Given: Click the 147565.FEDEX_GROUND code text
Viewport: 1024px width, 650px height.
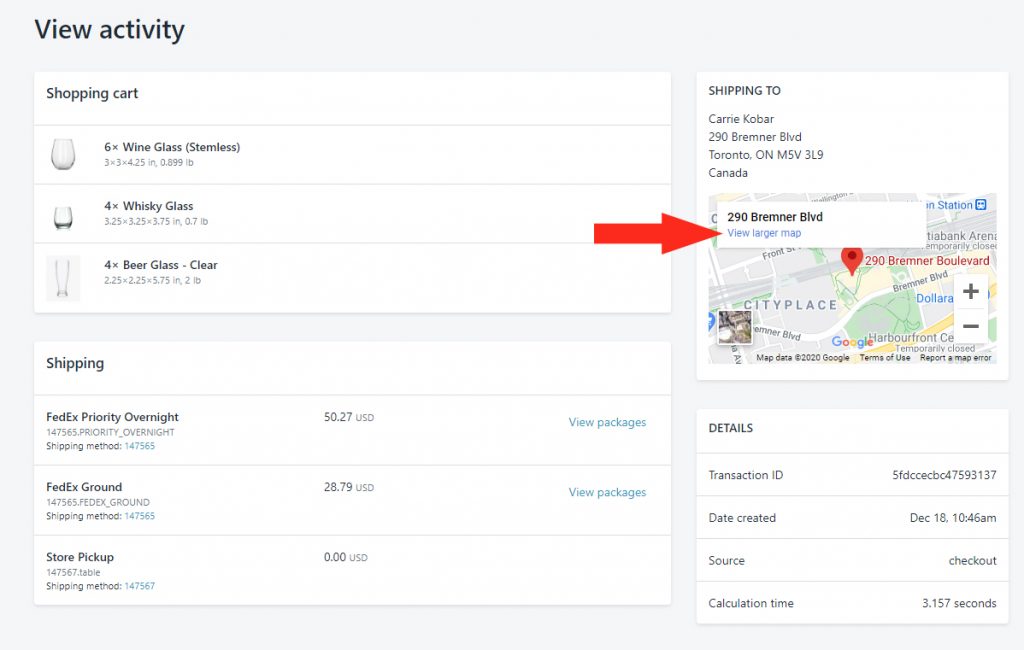Looking at the screenshot, I should point(98,502).
